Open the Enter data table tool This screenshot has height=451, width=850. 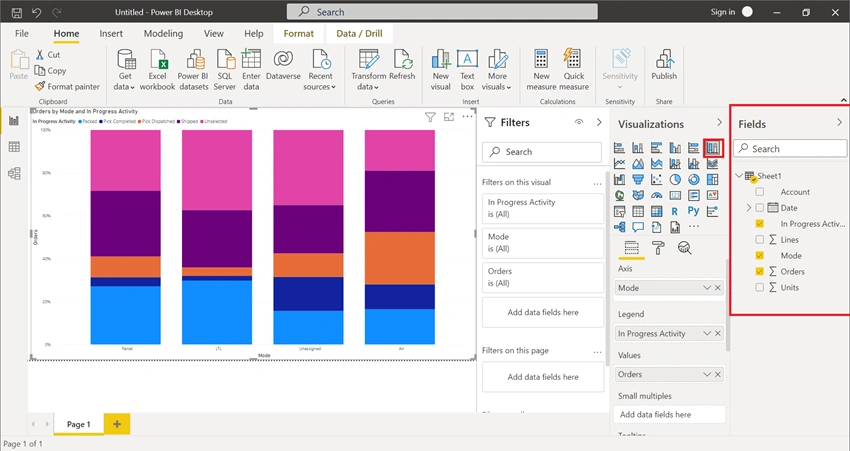tap(251, 69)
